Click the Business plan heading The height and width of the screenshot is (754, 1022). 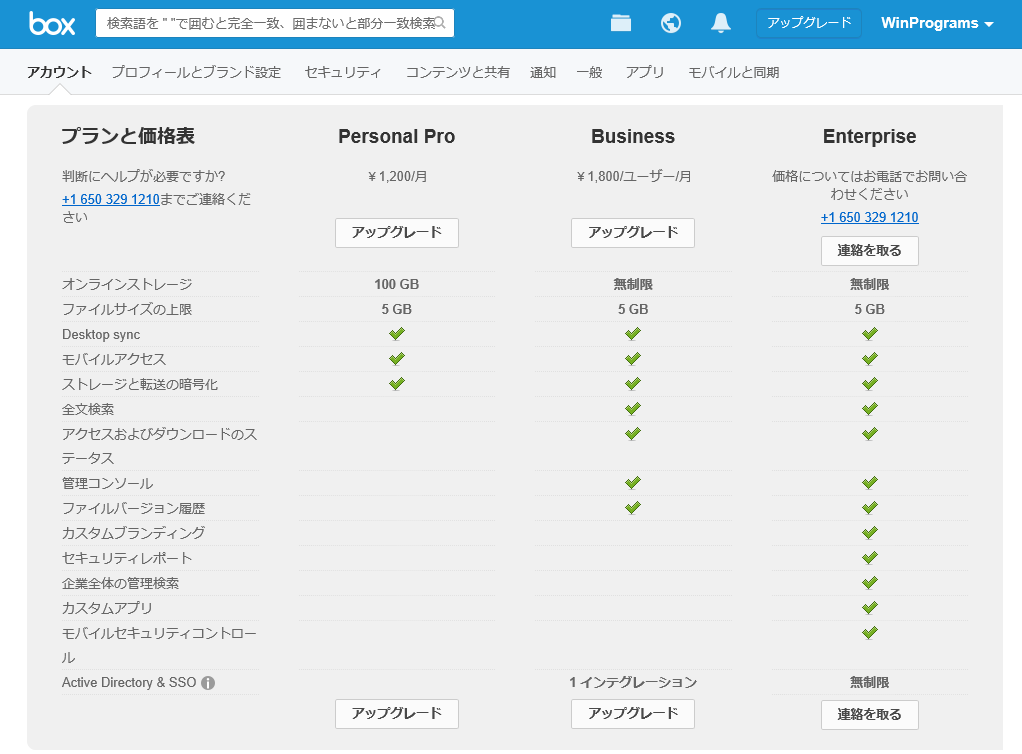click(x=633, y=136)
